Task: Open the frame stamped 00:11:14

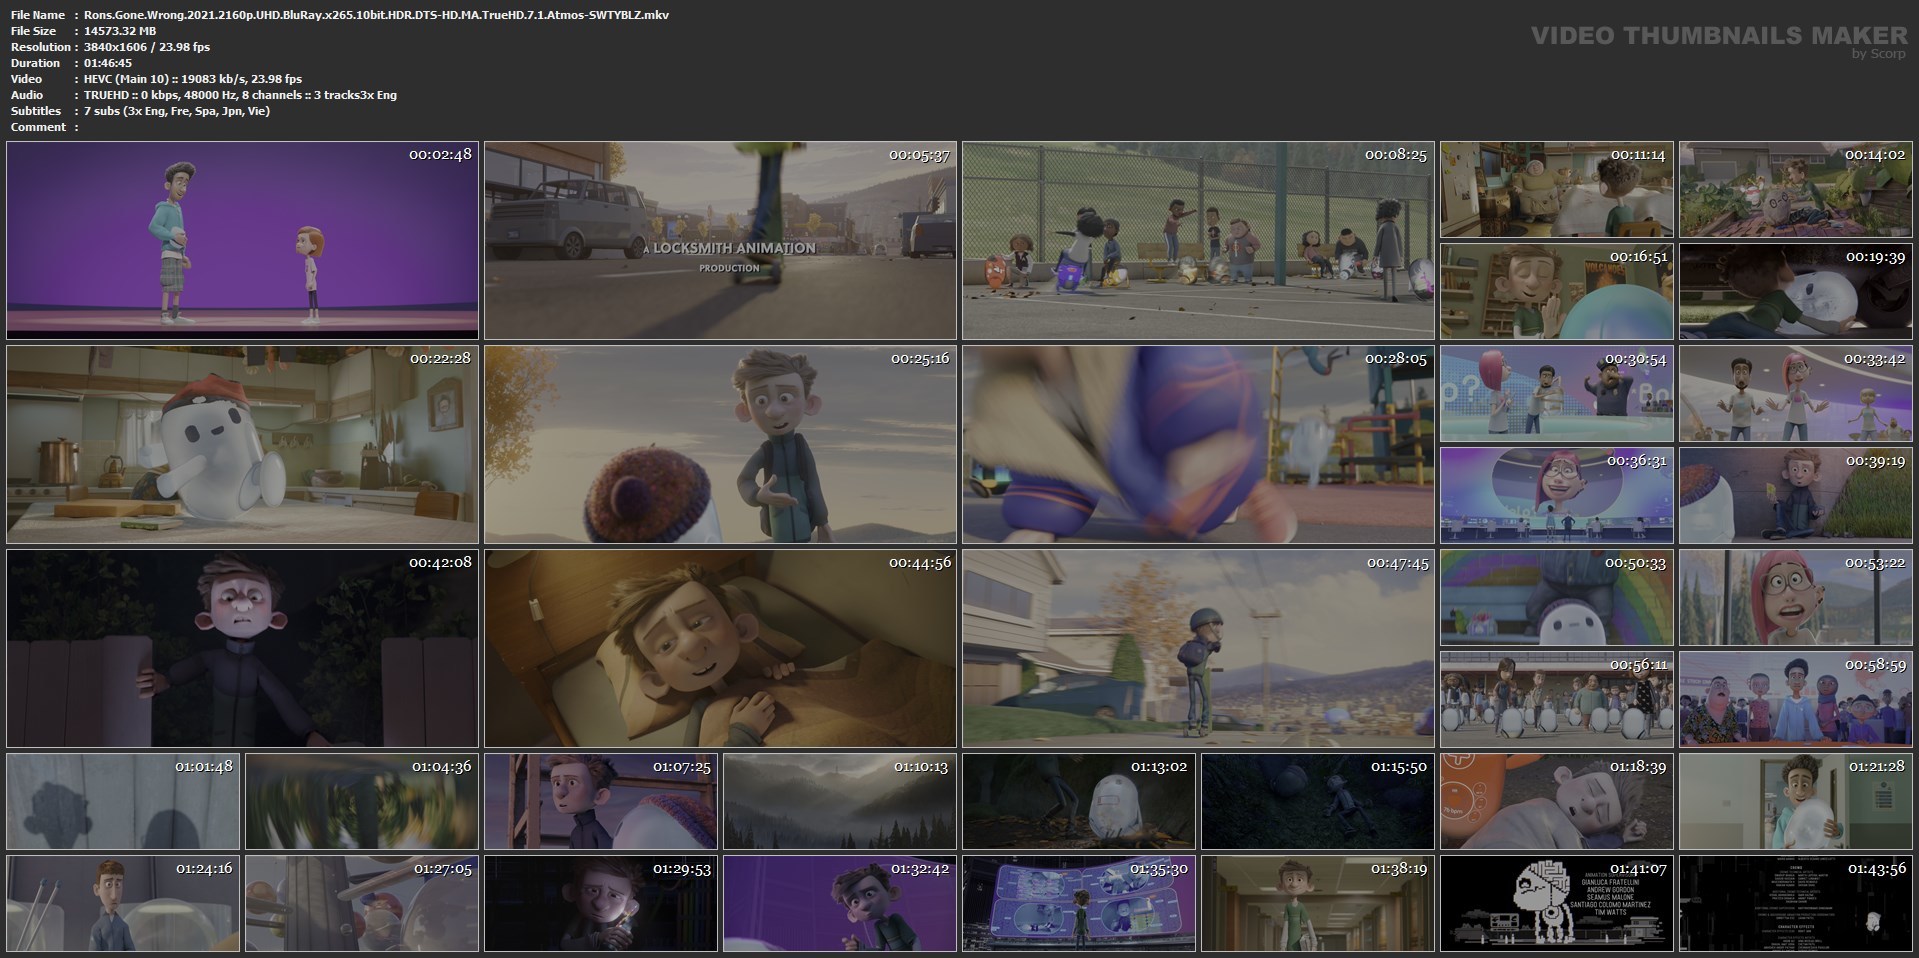Action: coord(1557,189)
